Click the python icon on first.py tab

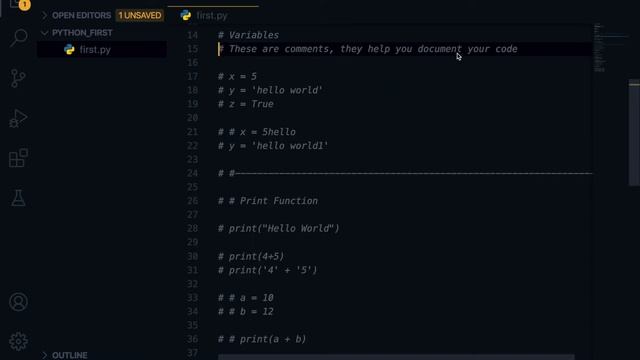pos(186,16)
